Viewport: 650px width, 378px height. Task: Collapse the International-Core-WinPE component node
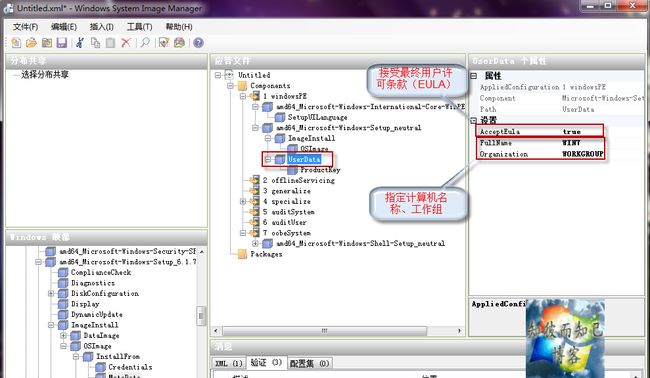[255, 107]
